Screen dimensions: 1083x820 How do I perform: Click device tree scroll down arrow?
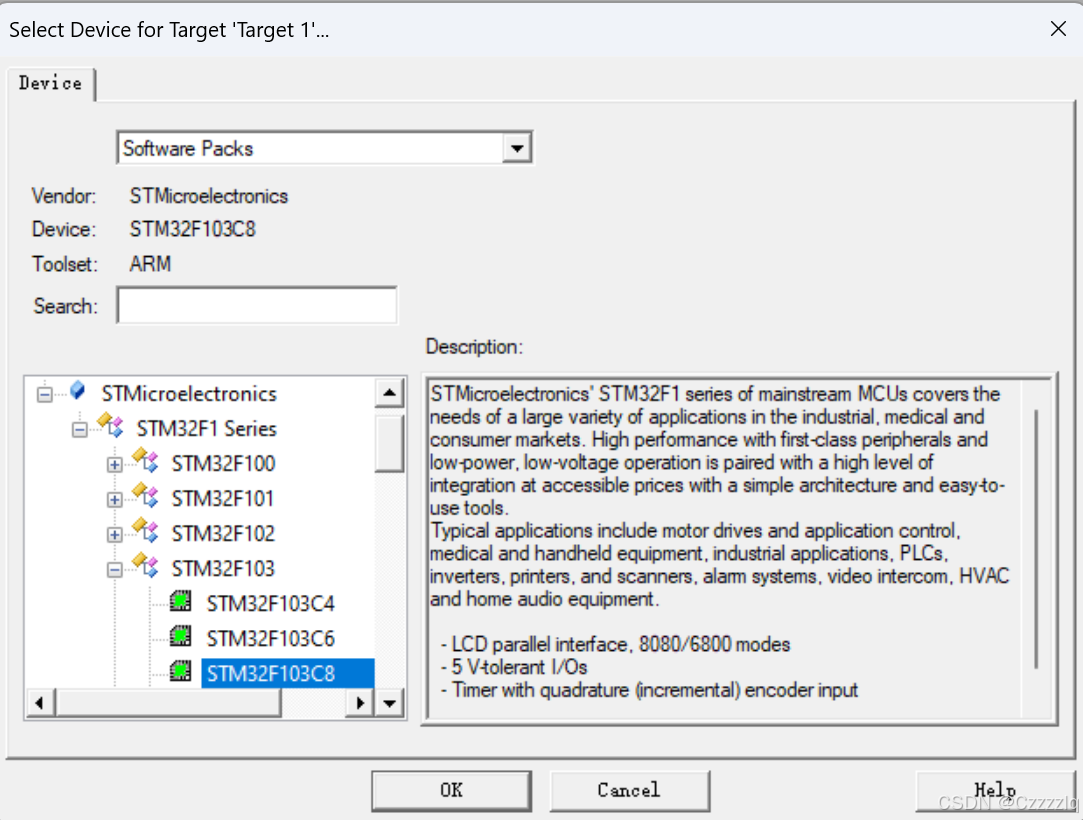[390, 703]
